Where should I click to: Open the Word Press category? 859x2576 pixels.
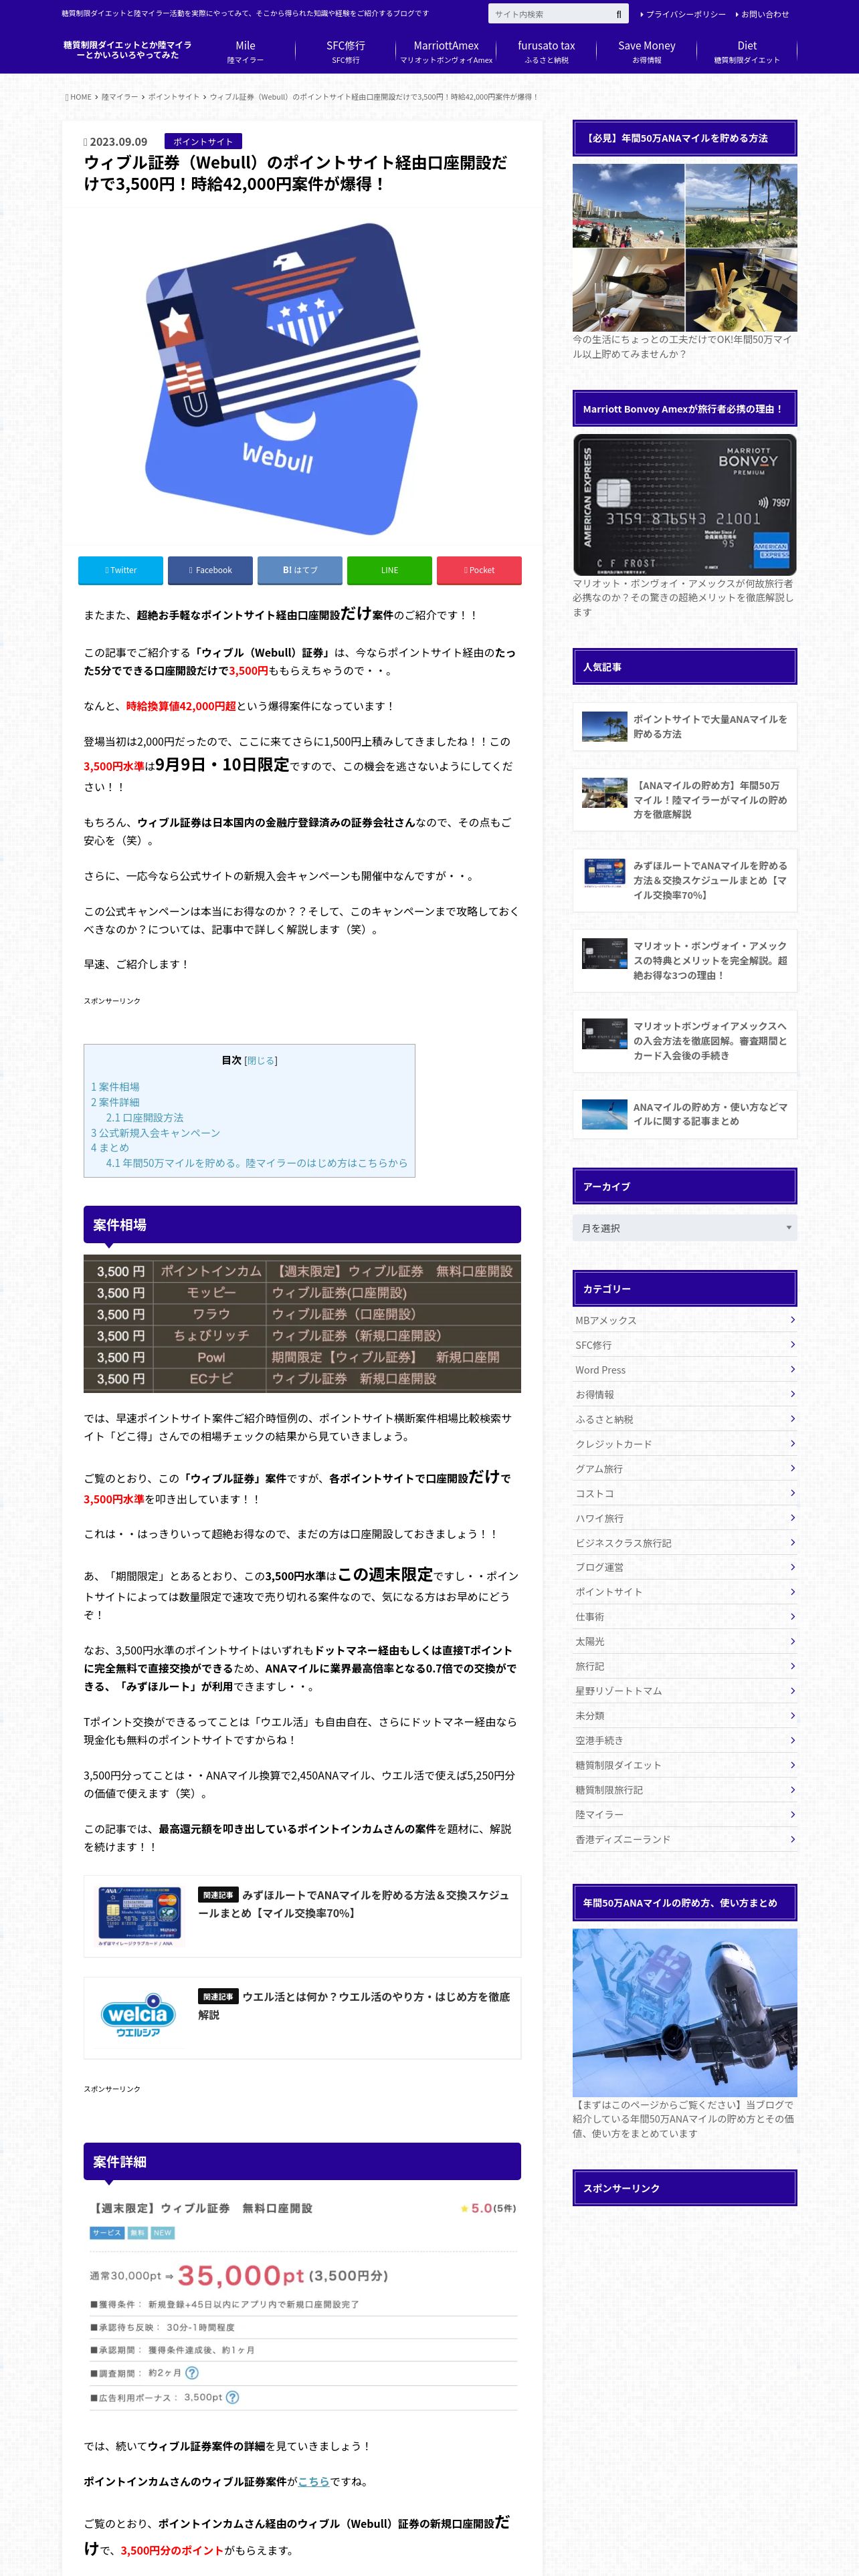[x=684, y=1370]
